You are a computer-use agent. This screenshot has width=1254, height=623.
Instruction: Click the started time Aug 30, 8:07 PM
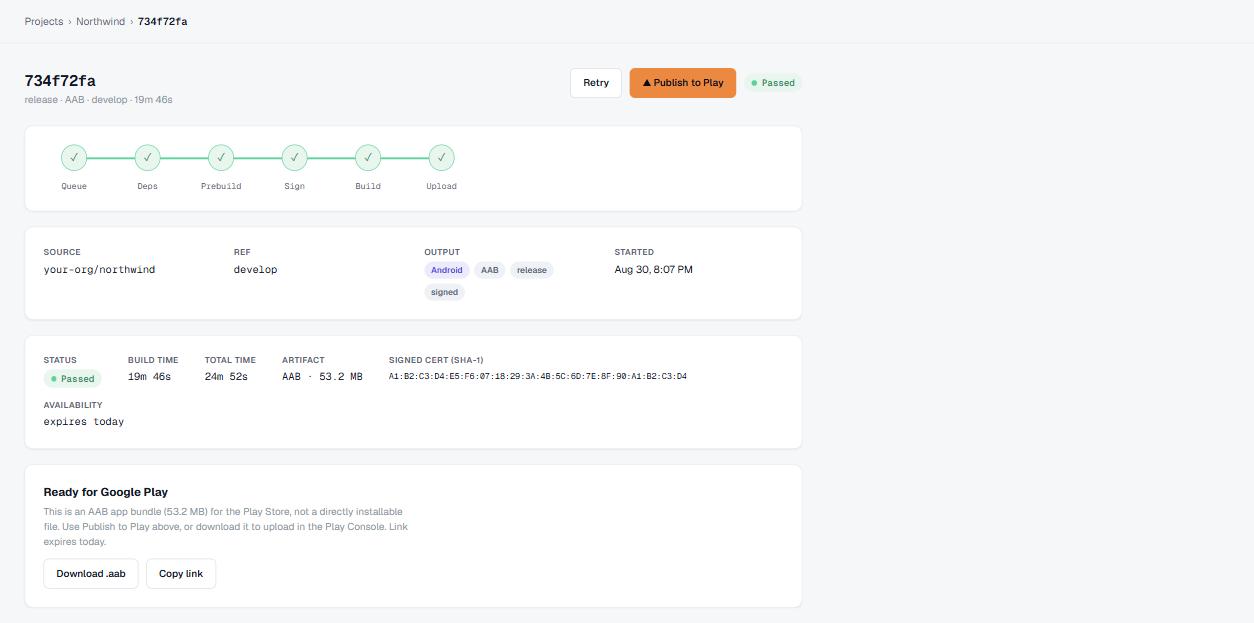(654, 270)
